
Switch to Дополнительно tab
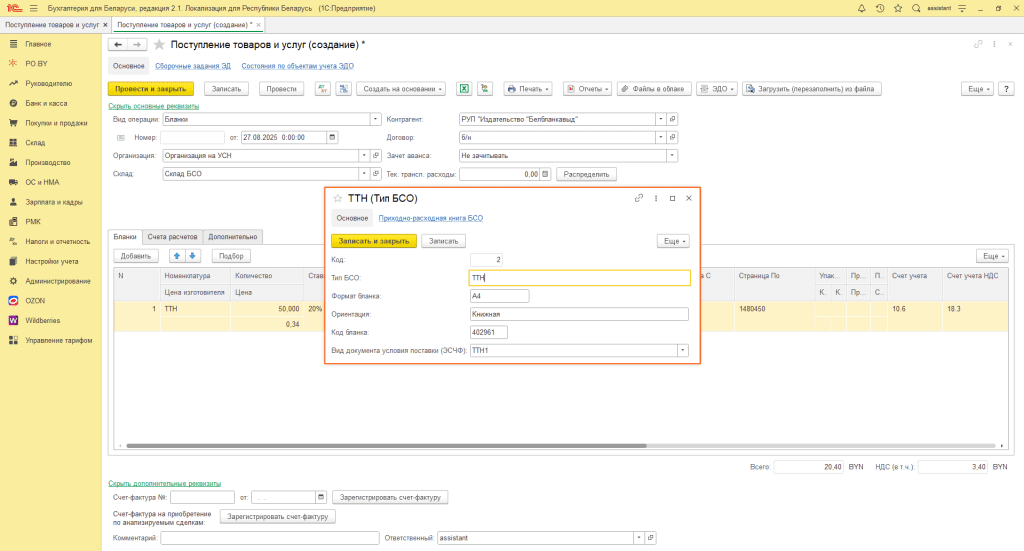point(232,237)
